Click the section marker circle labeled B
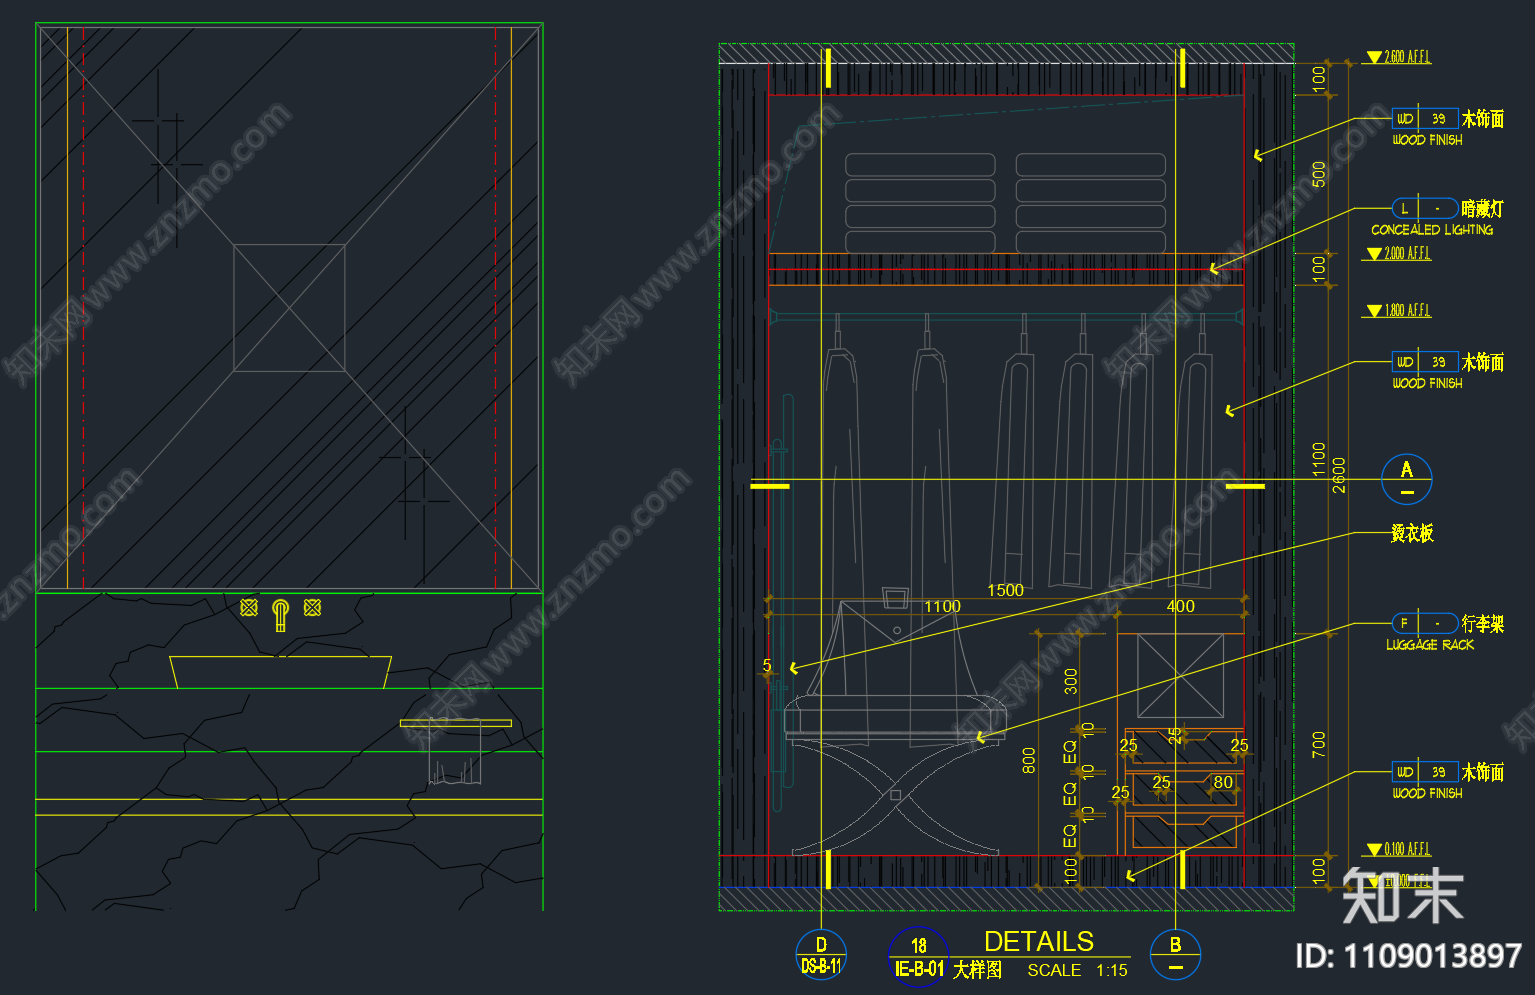Image resolution: width=1535 pixels, height=995 pixels. coord(1175,954)
